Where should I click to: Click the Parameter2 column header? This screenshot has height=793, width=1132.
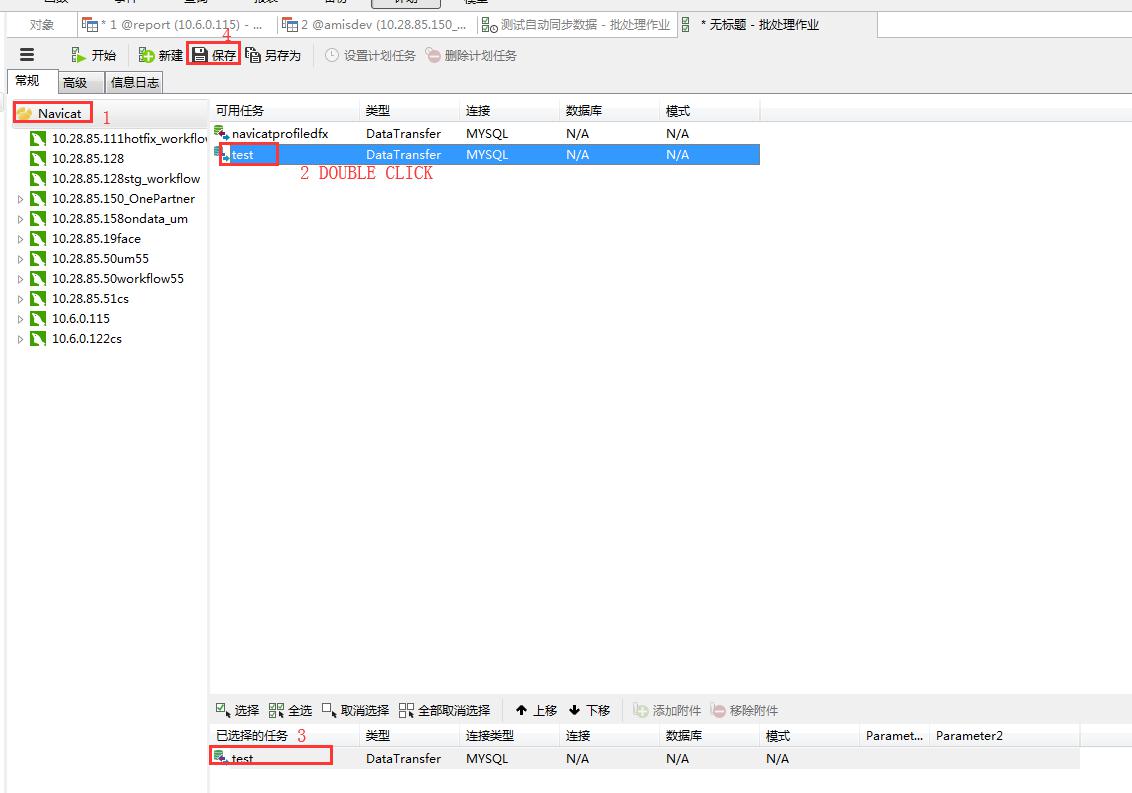tap(1004, 735)
